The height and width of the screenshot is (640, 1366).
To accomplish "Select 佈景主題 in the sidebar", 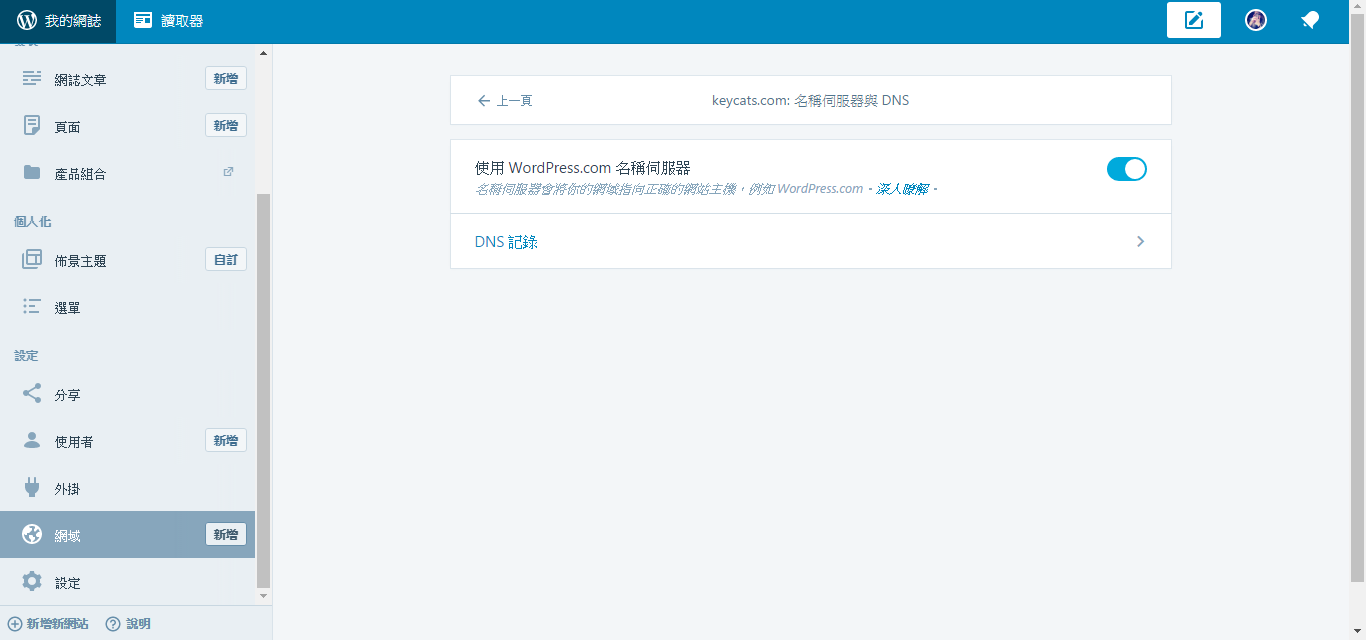I will pyautogui.click(x=80, y=261).
